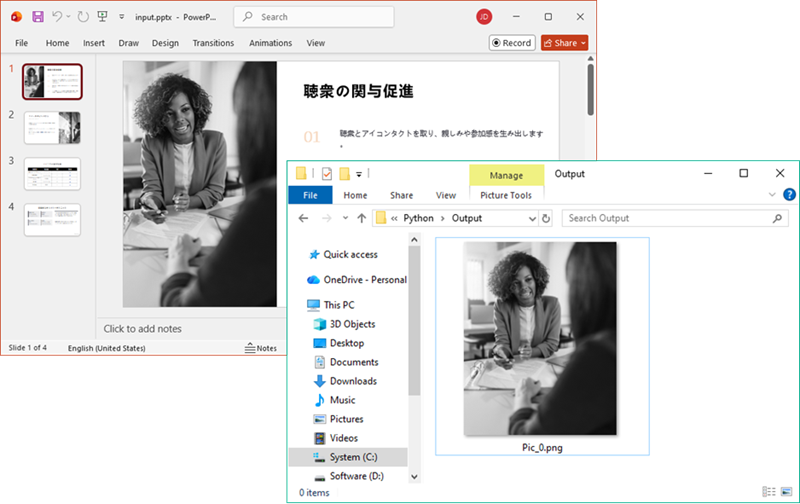Image resolution: width=800 pixels, height=504 pixels.
Task: Click the Redo icon in PowerPoint
Action: click(83, 17)
